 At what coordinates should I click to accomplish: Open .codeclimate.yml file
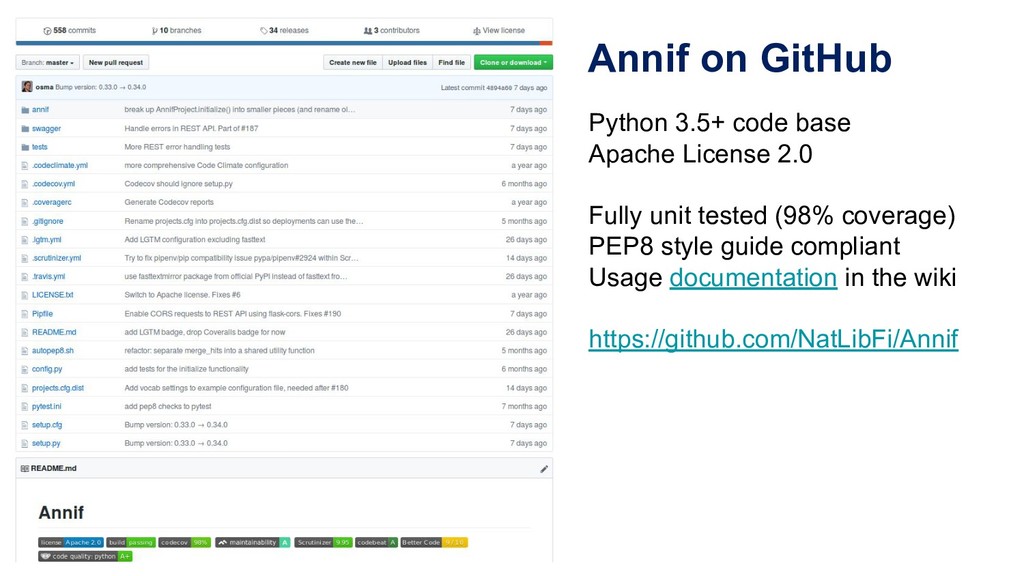pos(59,165)
